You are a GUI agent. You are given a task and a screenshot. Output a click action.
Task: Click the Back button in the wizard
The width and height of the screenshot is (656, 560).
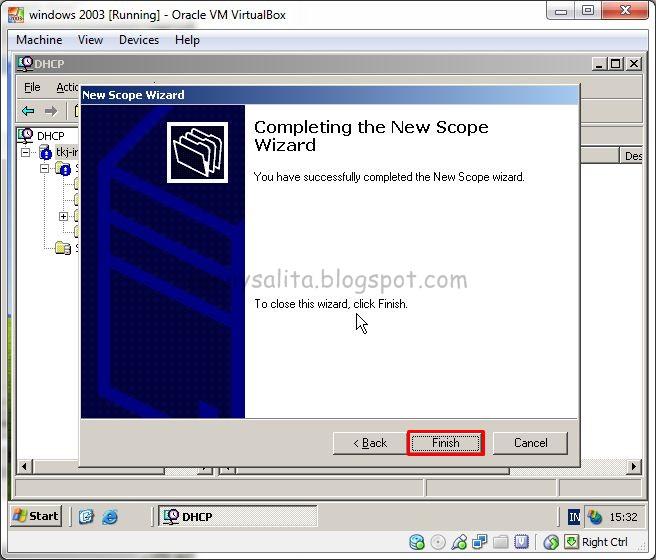coord(370,443)
